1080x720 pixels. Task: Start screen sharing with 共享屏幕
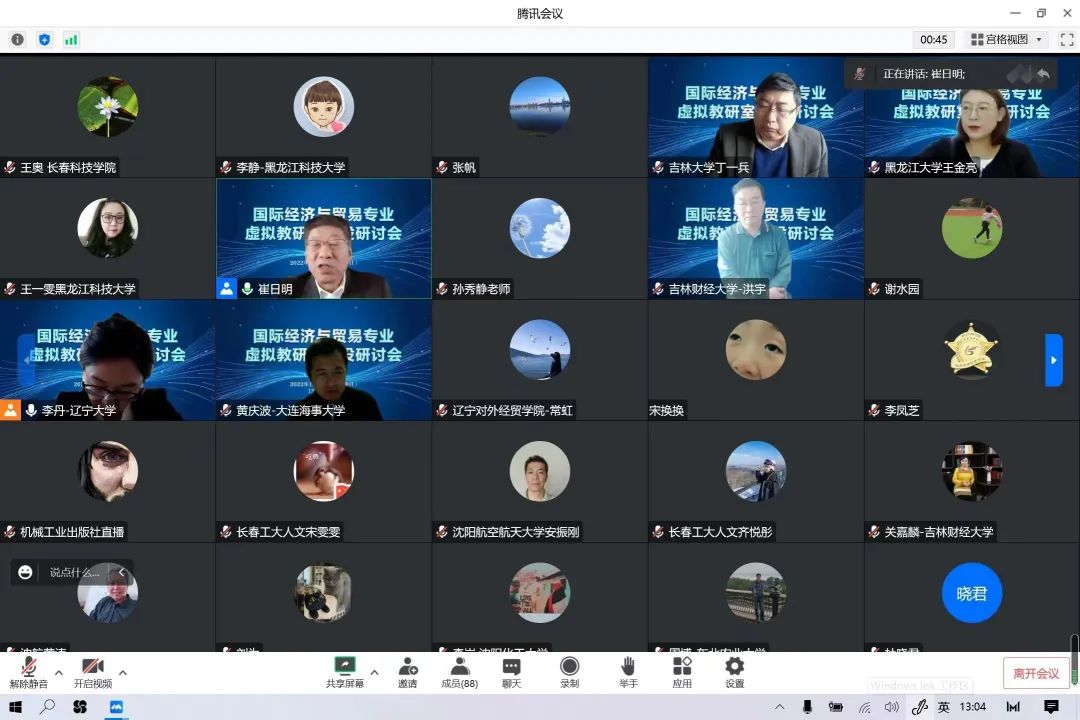[x=344, y=672]
